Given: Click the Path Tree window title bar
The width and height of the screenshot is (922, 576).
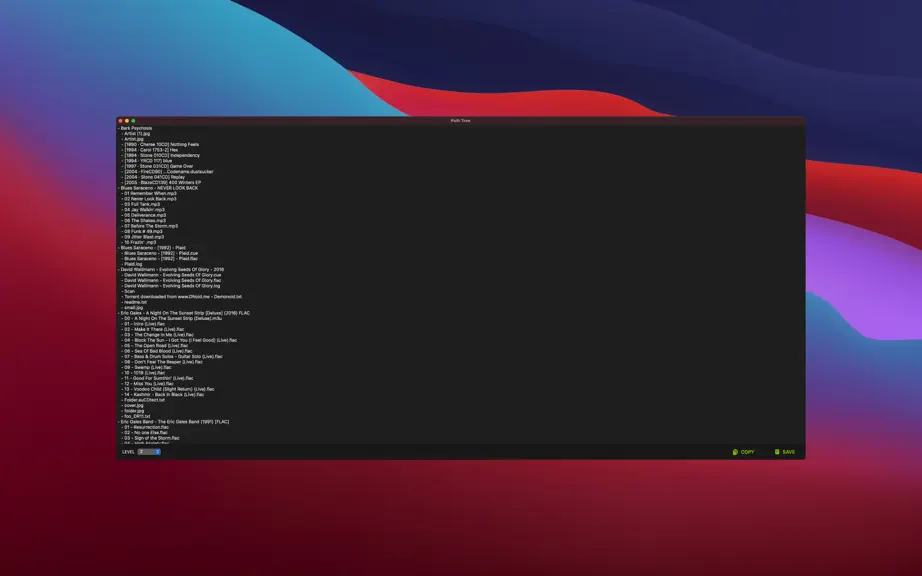Looking at the screenshot, I should [460, 120].
